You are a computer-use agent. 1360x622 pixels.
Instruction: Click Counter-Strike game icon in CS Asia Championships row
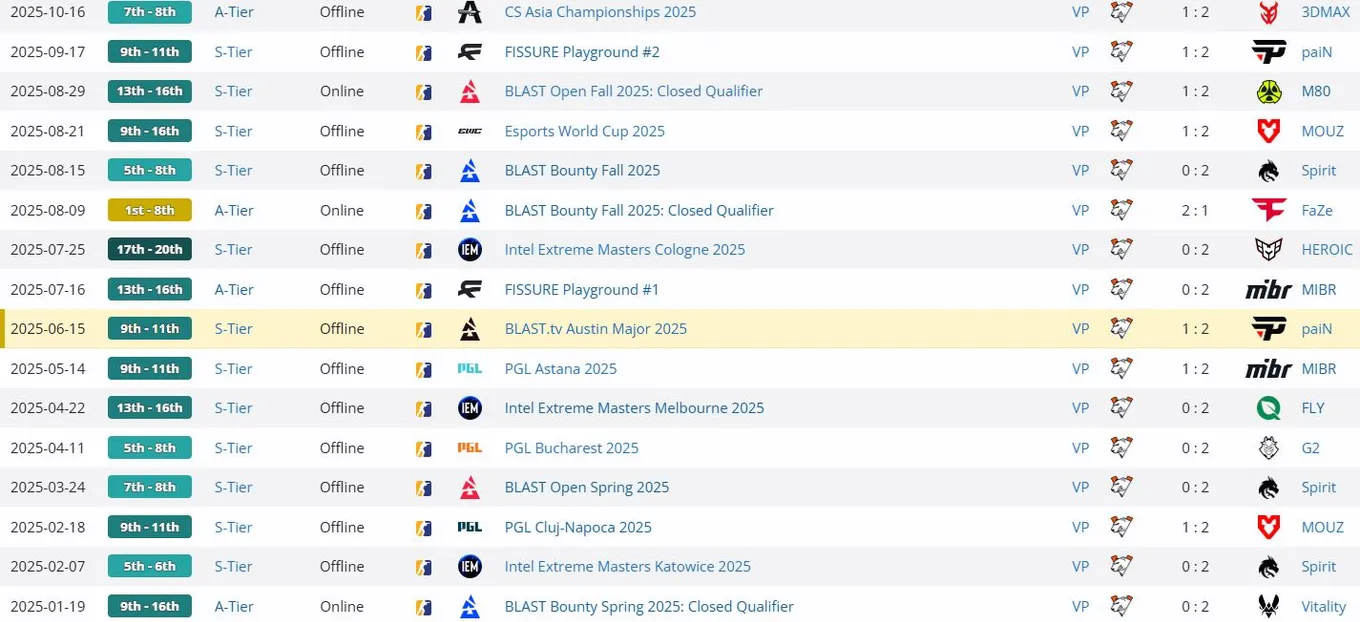click(x=424, y=12)
